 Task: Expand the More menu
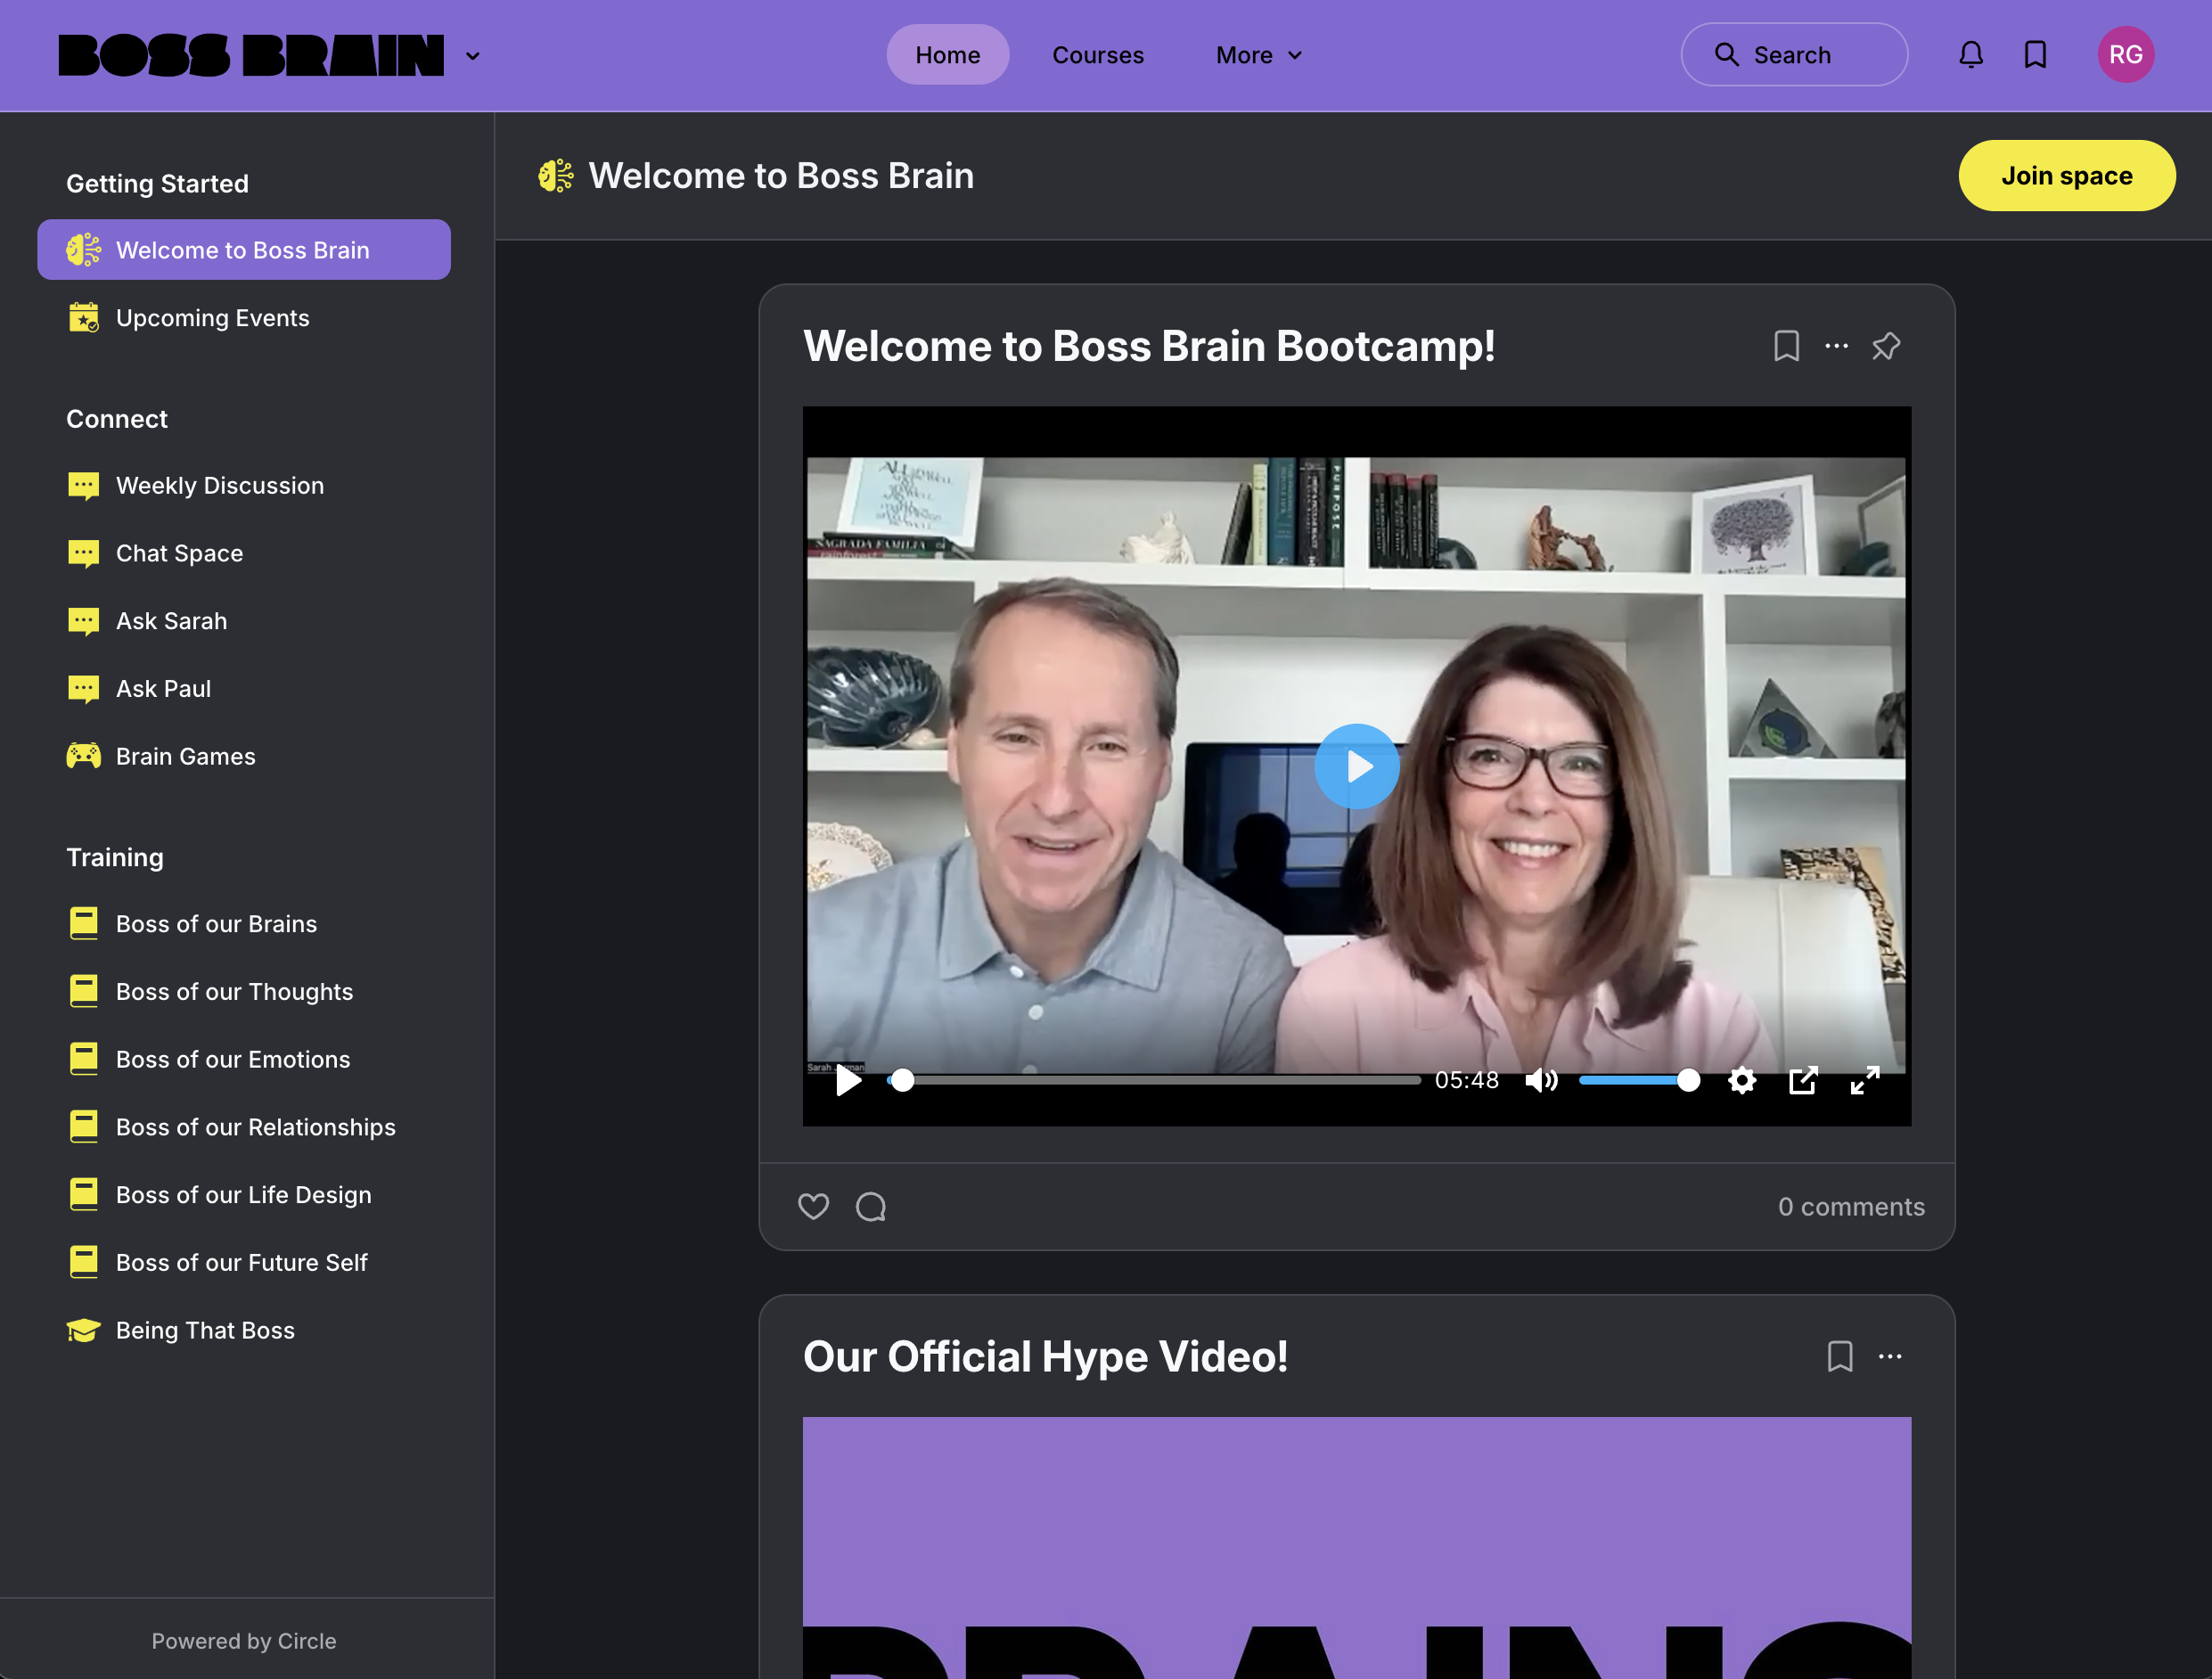coord(1258,55)
